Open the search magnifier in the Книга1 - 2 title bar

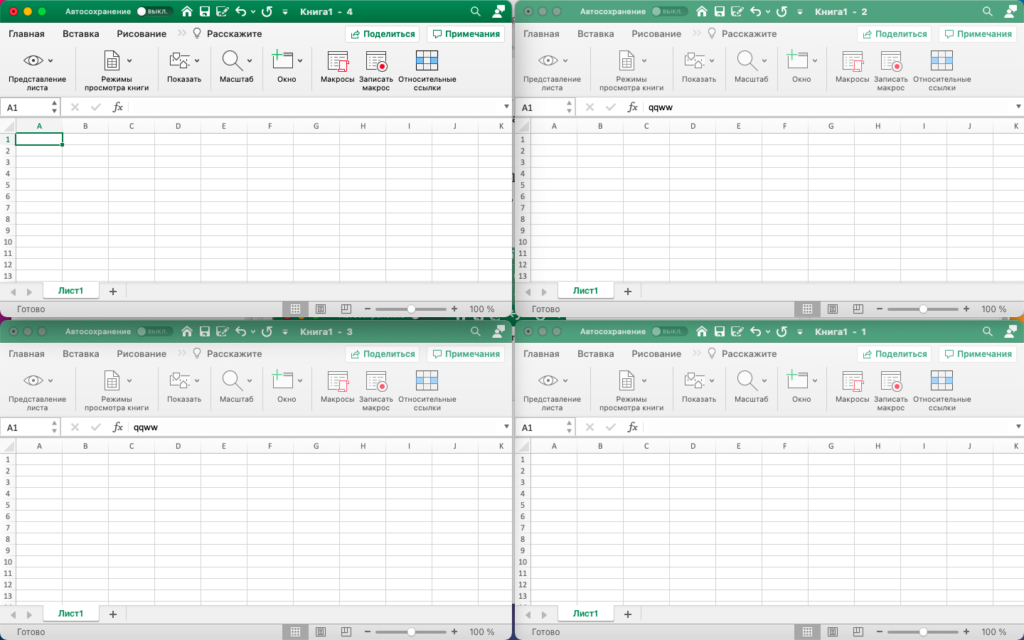[988, 11]
